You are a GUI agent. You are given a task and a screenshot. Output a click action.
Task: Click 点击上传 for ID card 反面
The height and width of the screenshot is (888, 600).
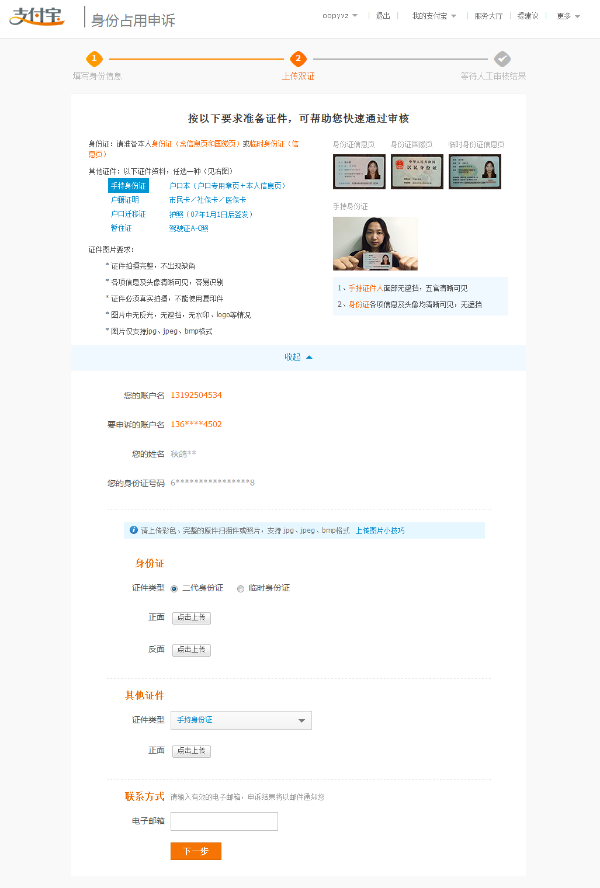point(191,649)
